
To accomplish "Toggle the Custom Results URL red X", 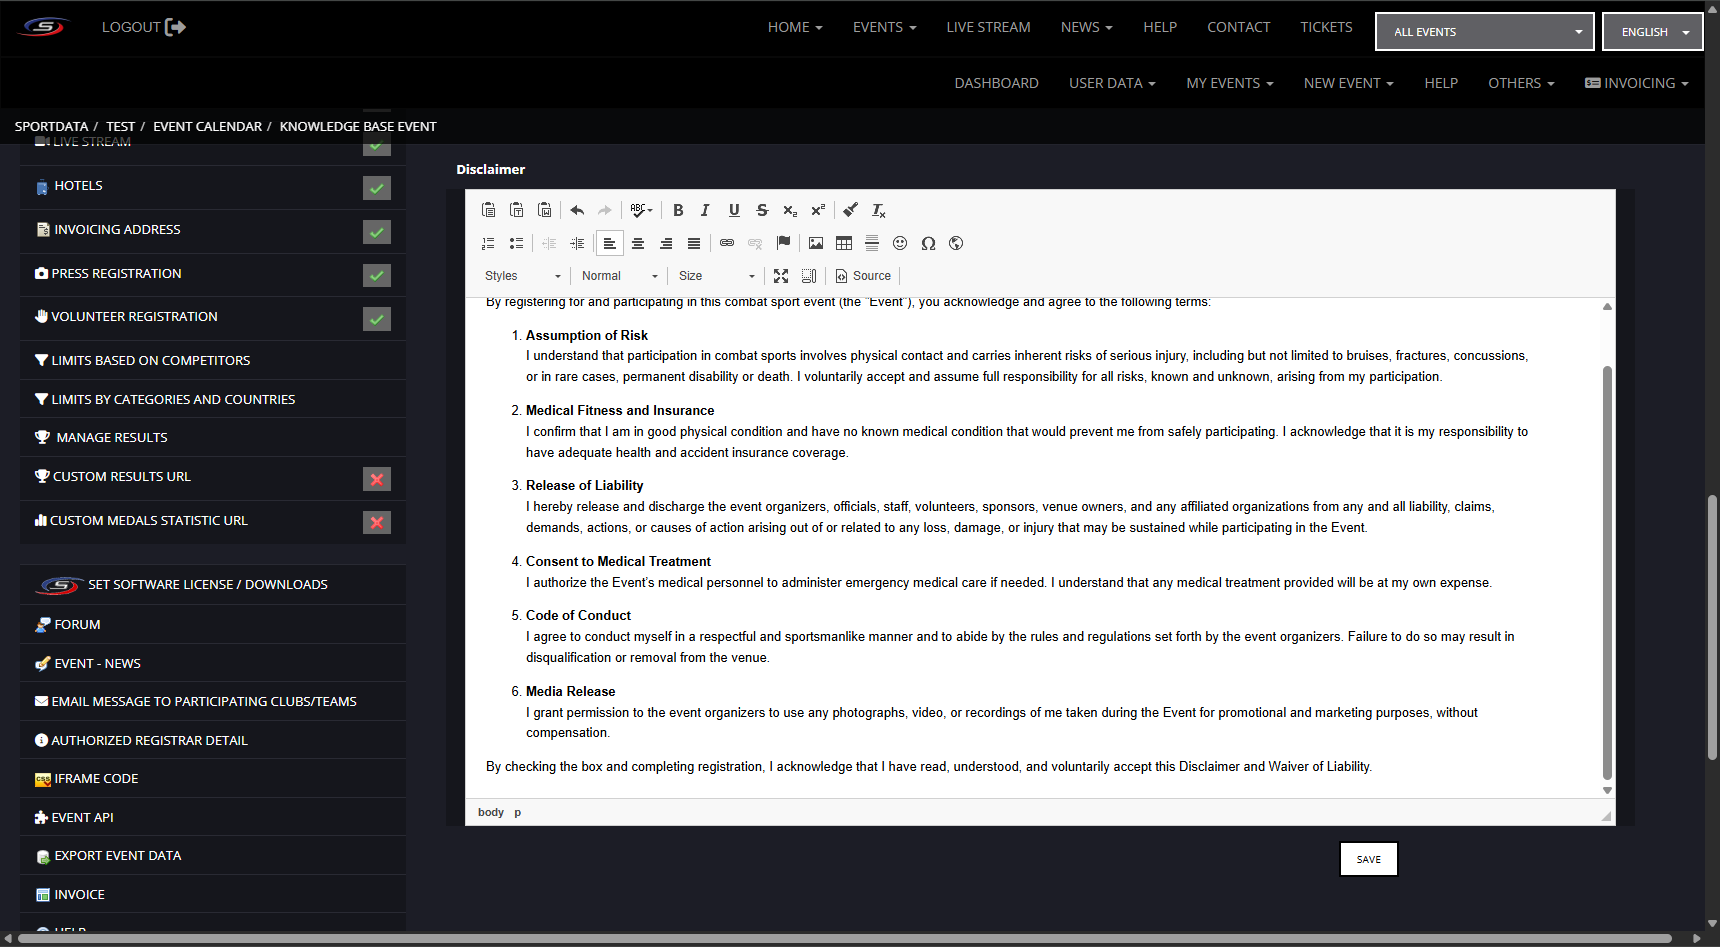I will (x=377, y=479).
